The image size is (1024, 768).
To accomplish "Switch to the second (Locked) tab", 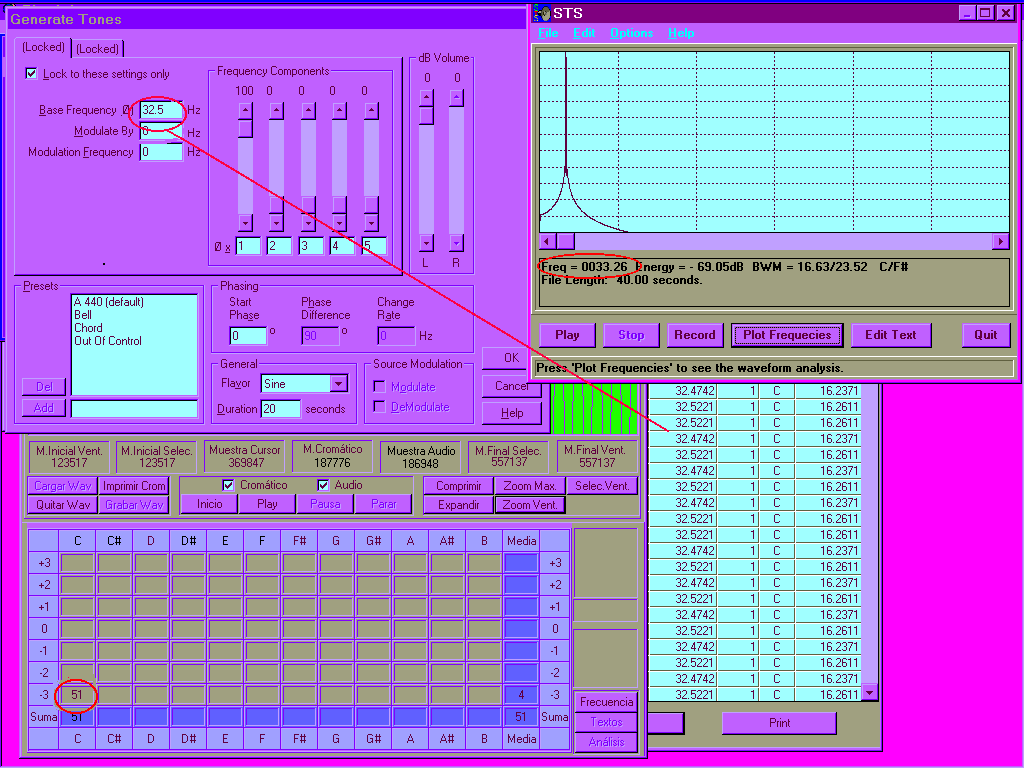I will (x=97, y=48).
